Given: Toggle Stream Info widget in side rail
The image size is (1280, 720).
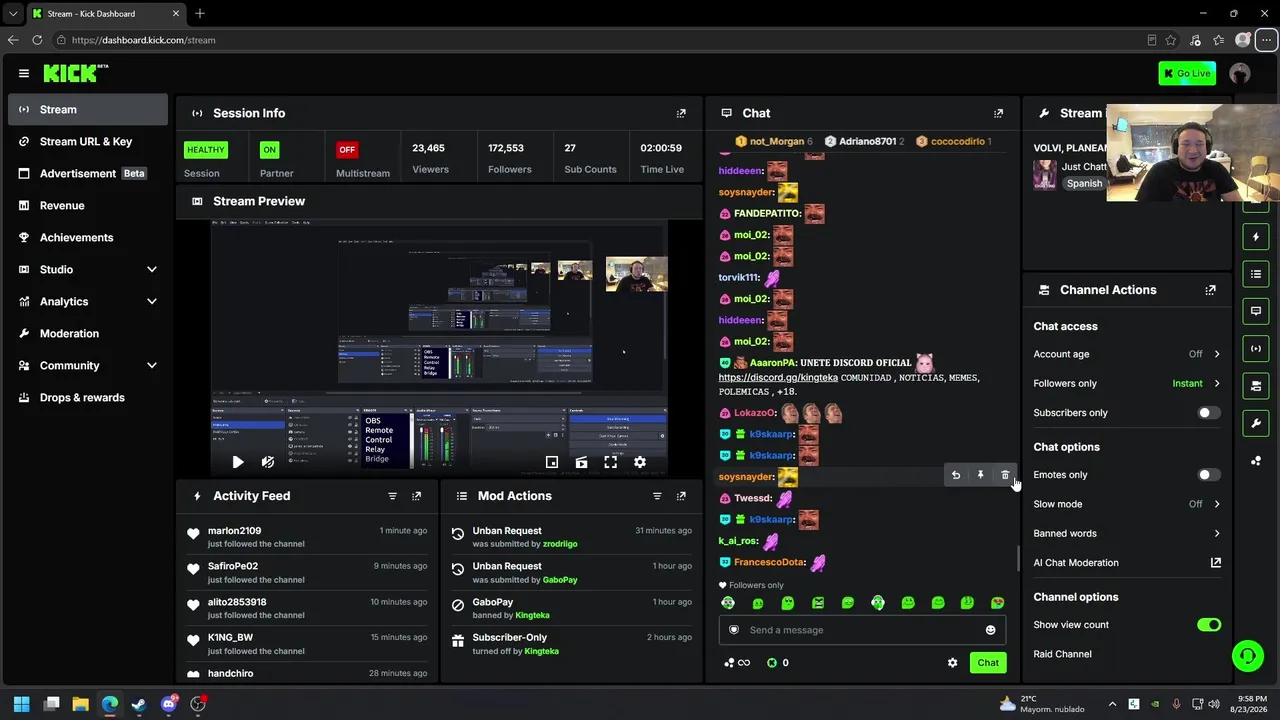Looking at the screenshot, I should [1256, 423].
